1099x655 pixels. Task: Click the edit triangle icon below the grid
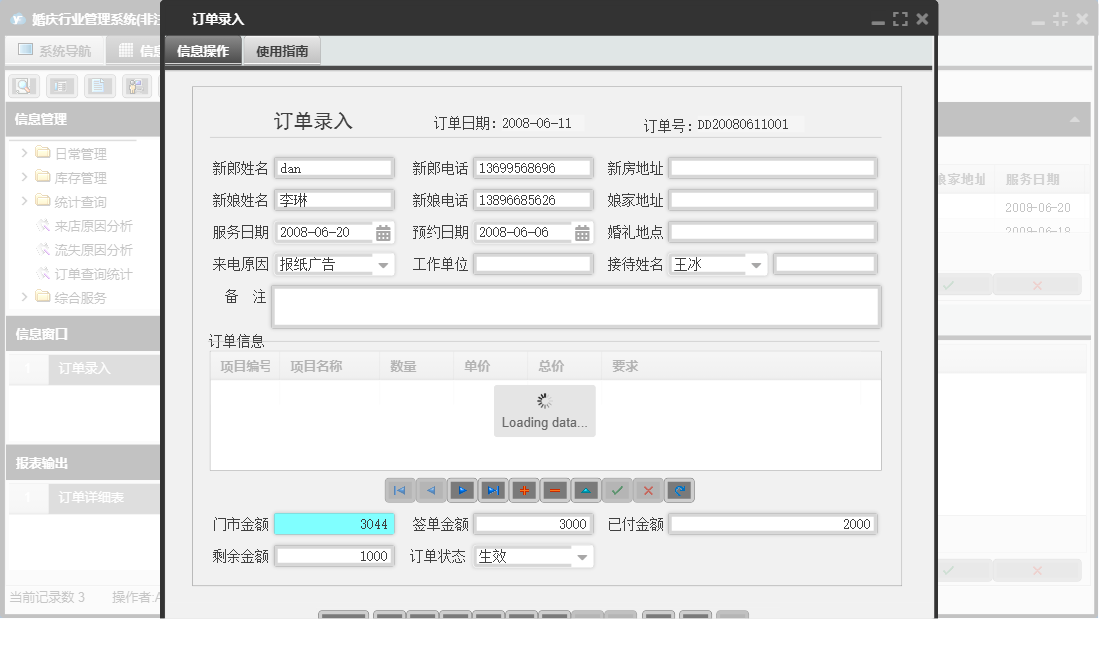tap(588, 490)
